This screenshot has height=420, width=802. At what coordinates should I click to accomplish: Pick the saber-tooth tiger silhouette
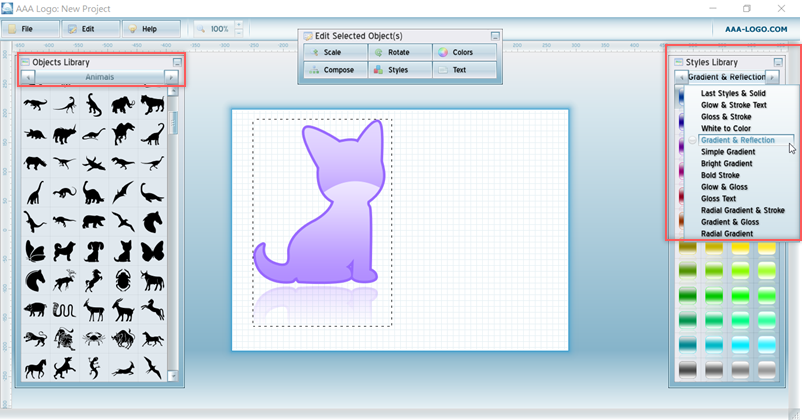pyautogui.click(x=152, y=105)
